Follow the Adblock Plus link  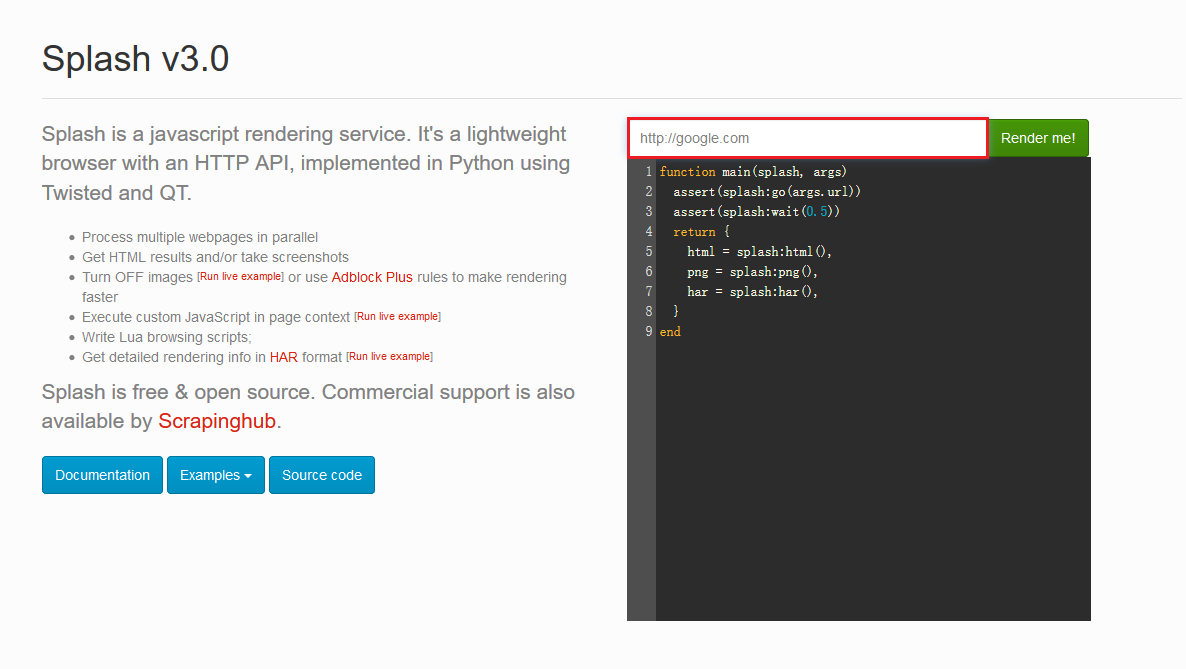[x=372, y=277]
